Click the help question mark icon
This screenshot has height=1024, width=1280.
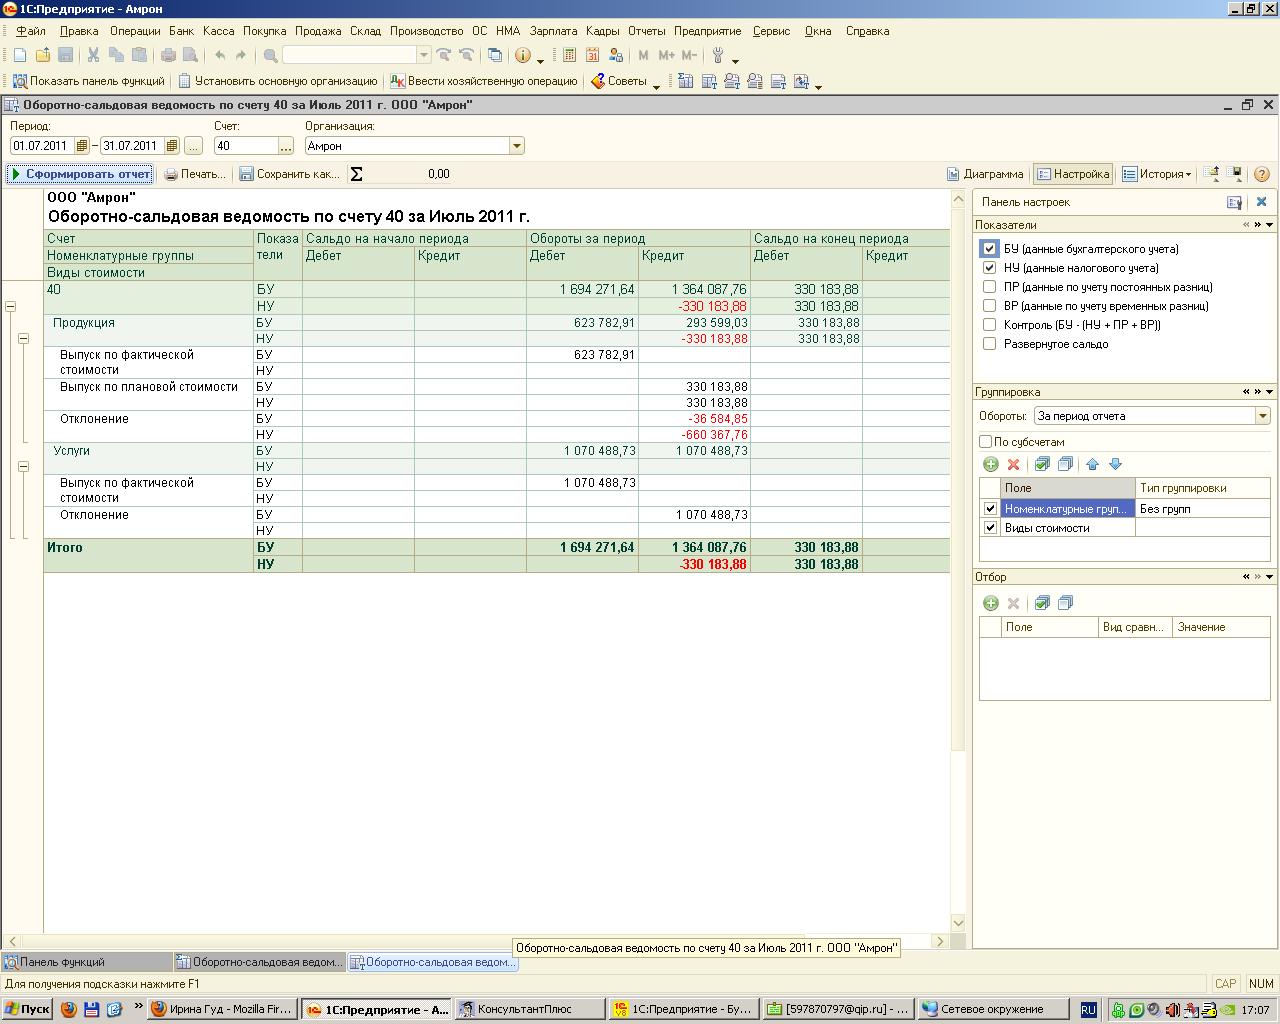[1261, 174]
